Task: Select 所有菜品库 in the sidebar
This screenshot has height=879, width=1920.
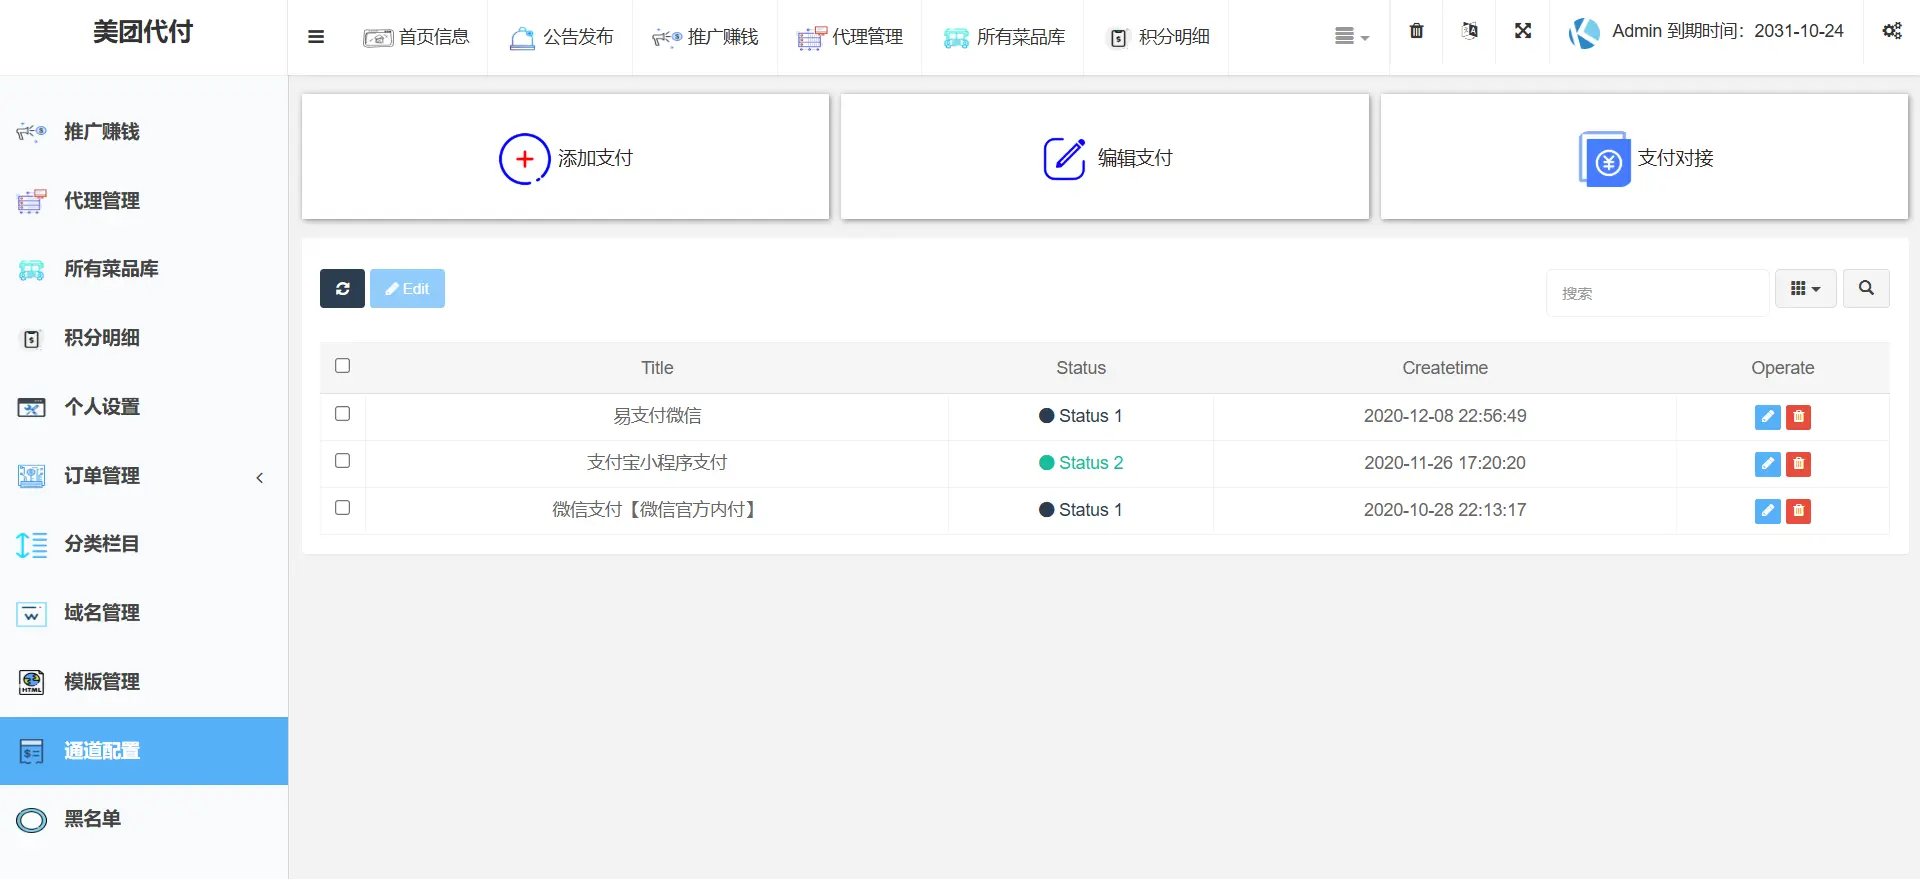Action: coord(144,269)
